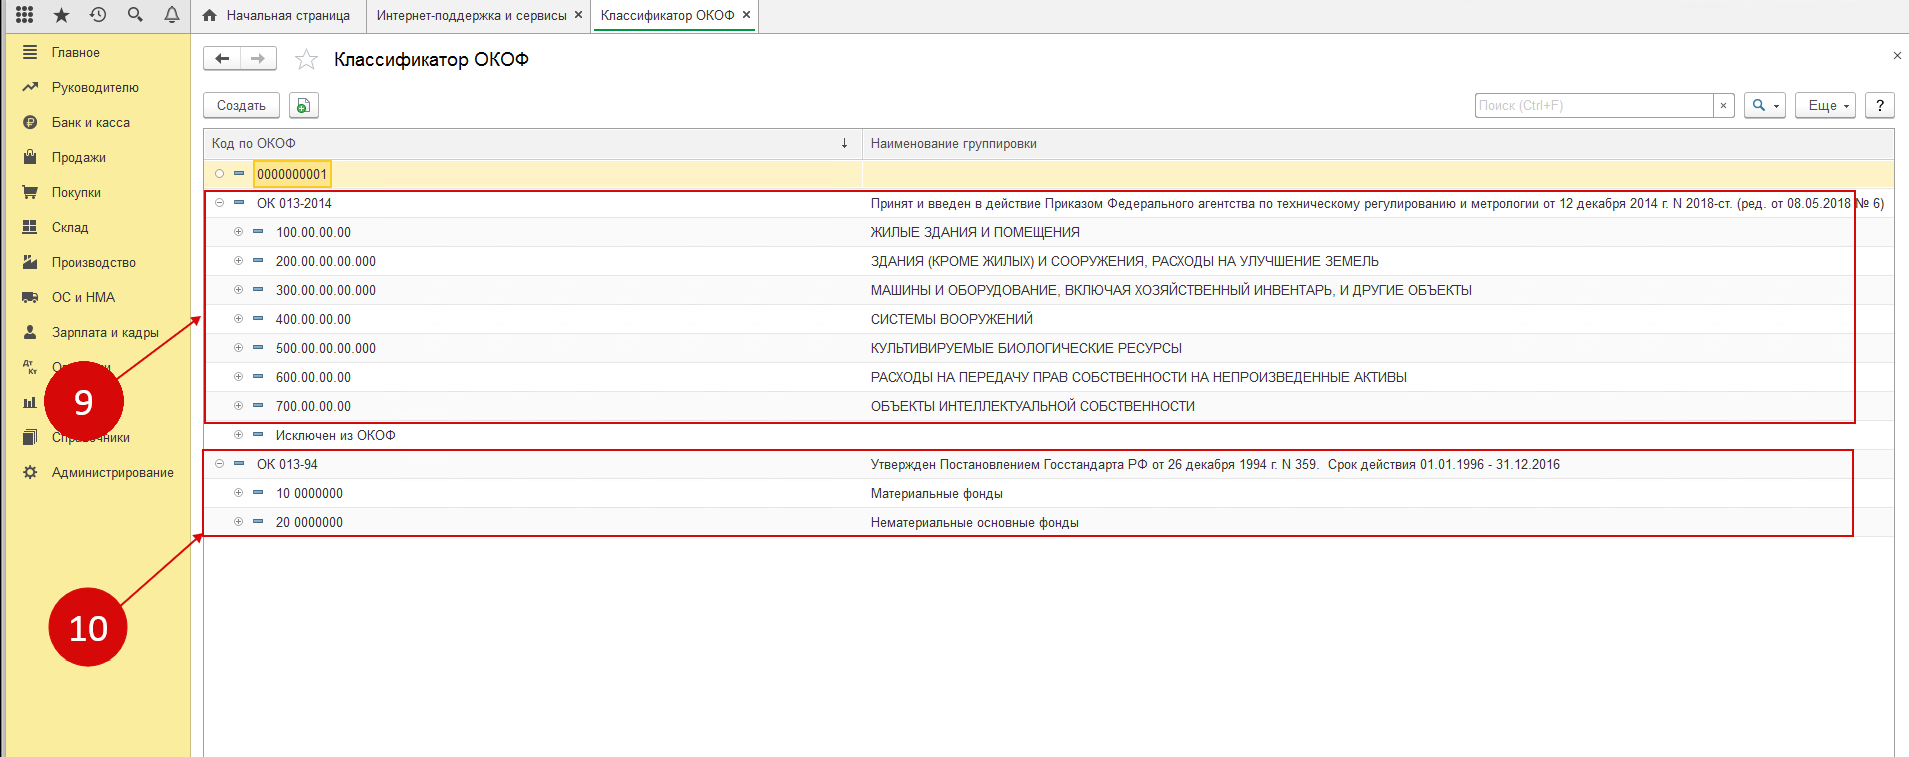Click the Зарплата и кадры person icon
1909x757 pixels.
tap(30, 332)
